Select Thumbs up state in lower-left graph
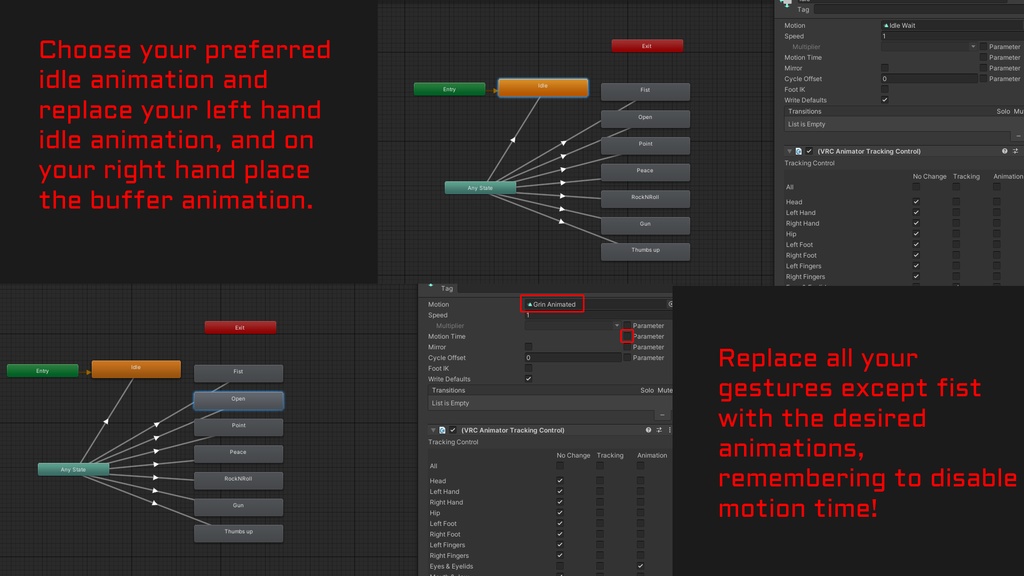 238,533
